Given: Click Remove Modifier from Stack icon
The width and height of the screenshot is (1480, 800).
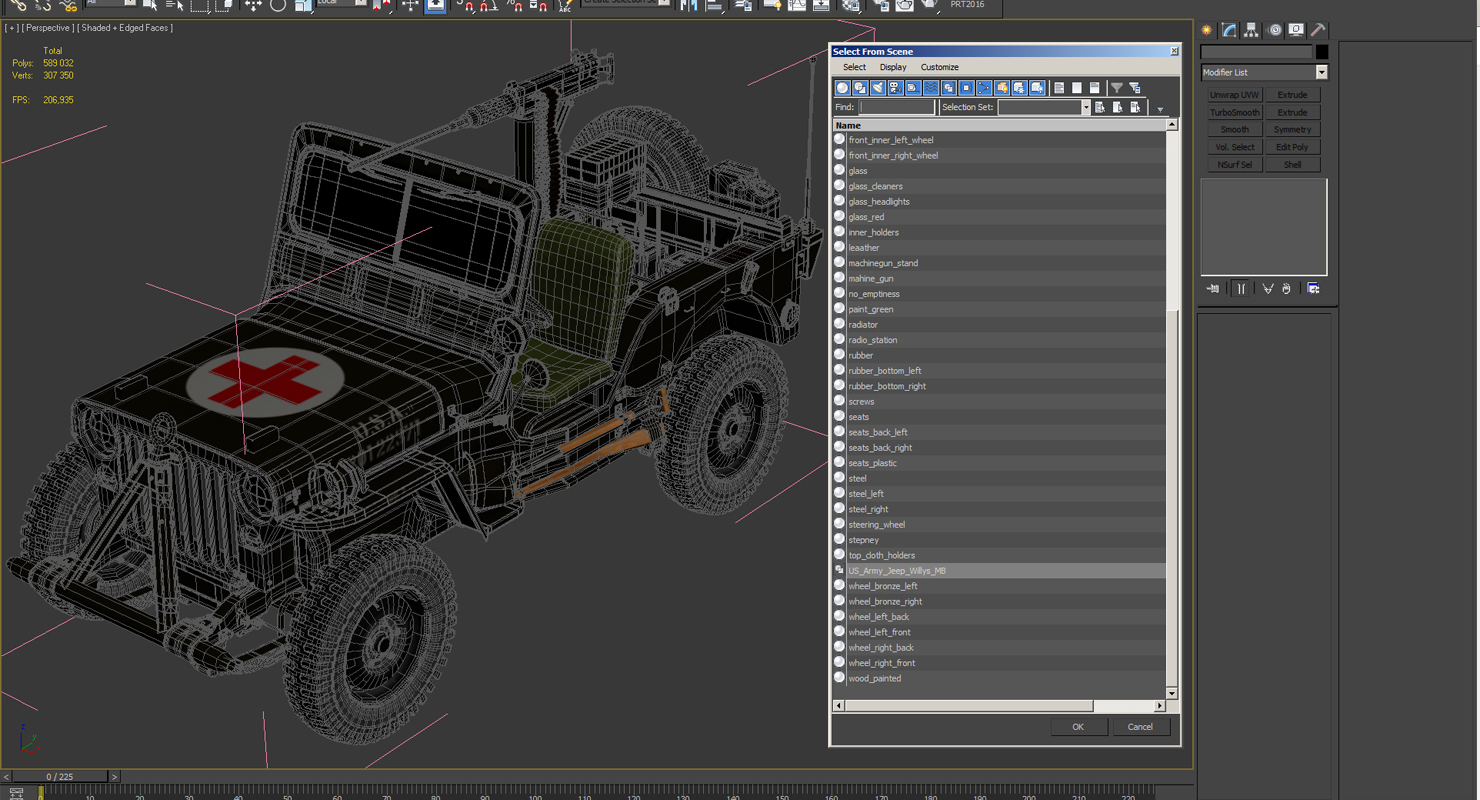Looking at the screenshot, I should coord(1287,289).
